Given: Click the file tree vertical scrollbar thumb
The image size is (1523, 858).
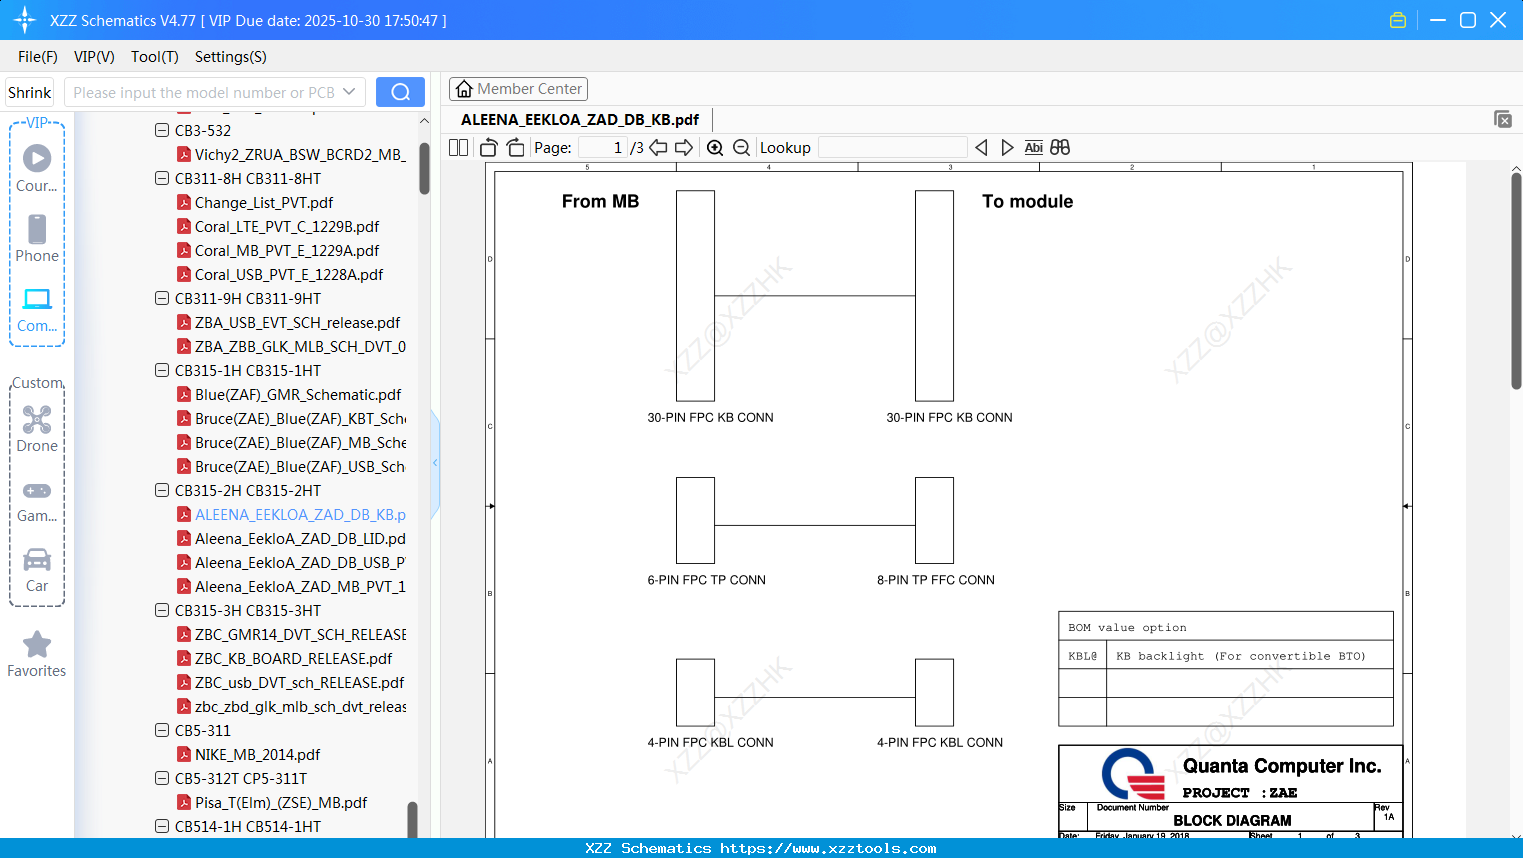Looking at the screenshot, I should [x=424, y=167].
